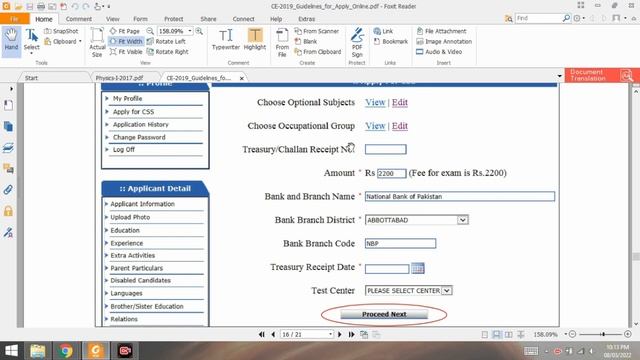Open the Test Center dropdown
This screenshot has width=640, height=360.
point(447,291)
